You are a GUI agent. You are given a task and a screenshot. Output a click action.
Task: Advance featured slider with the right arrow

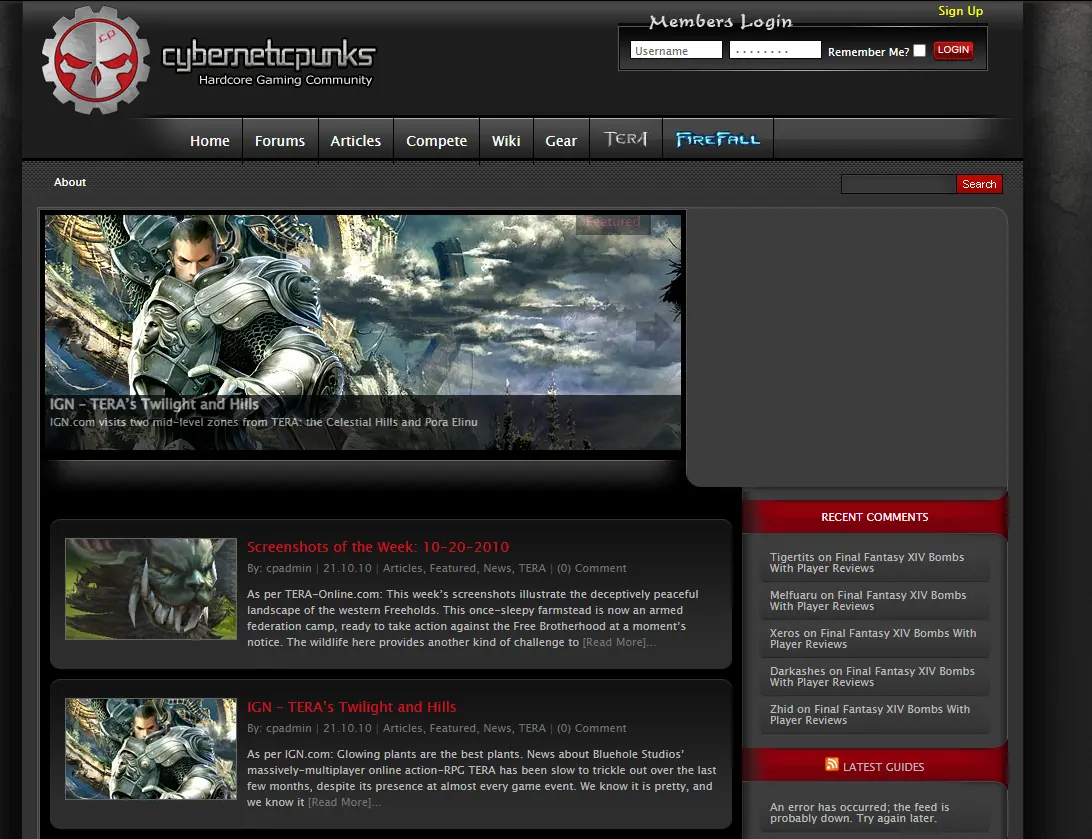(x=655, y=331)
